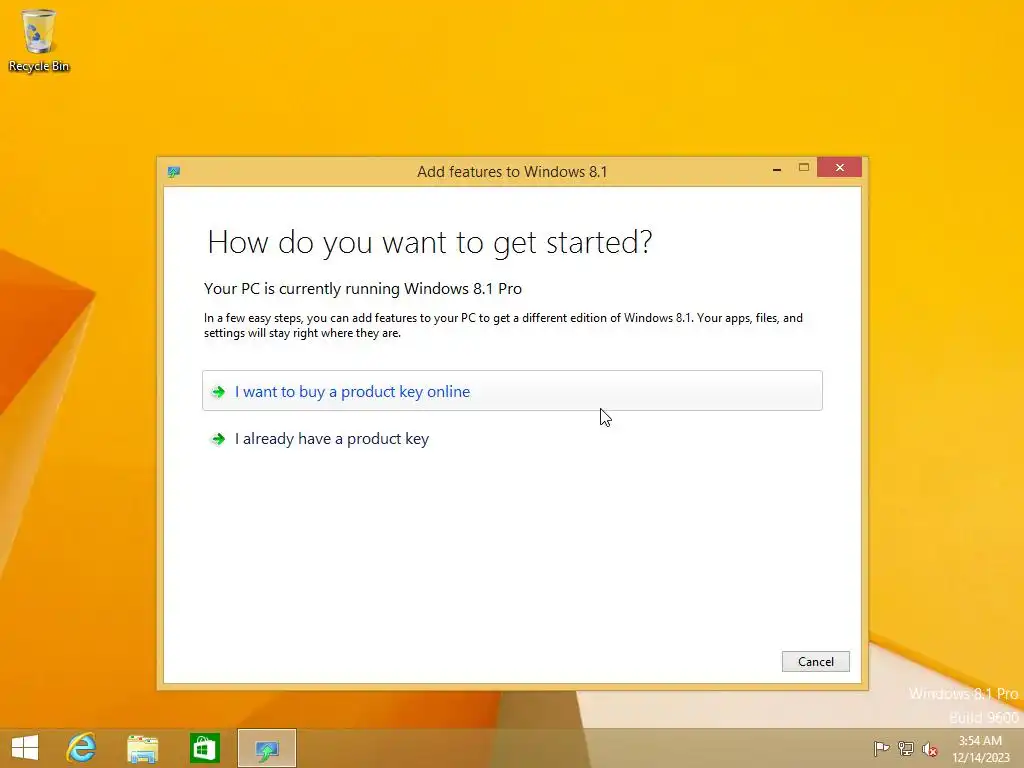This screenshot has width=1024, height=768.
Task: Minimize the Add features window
Action: [776, 169]
